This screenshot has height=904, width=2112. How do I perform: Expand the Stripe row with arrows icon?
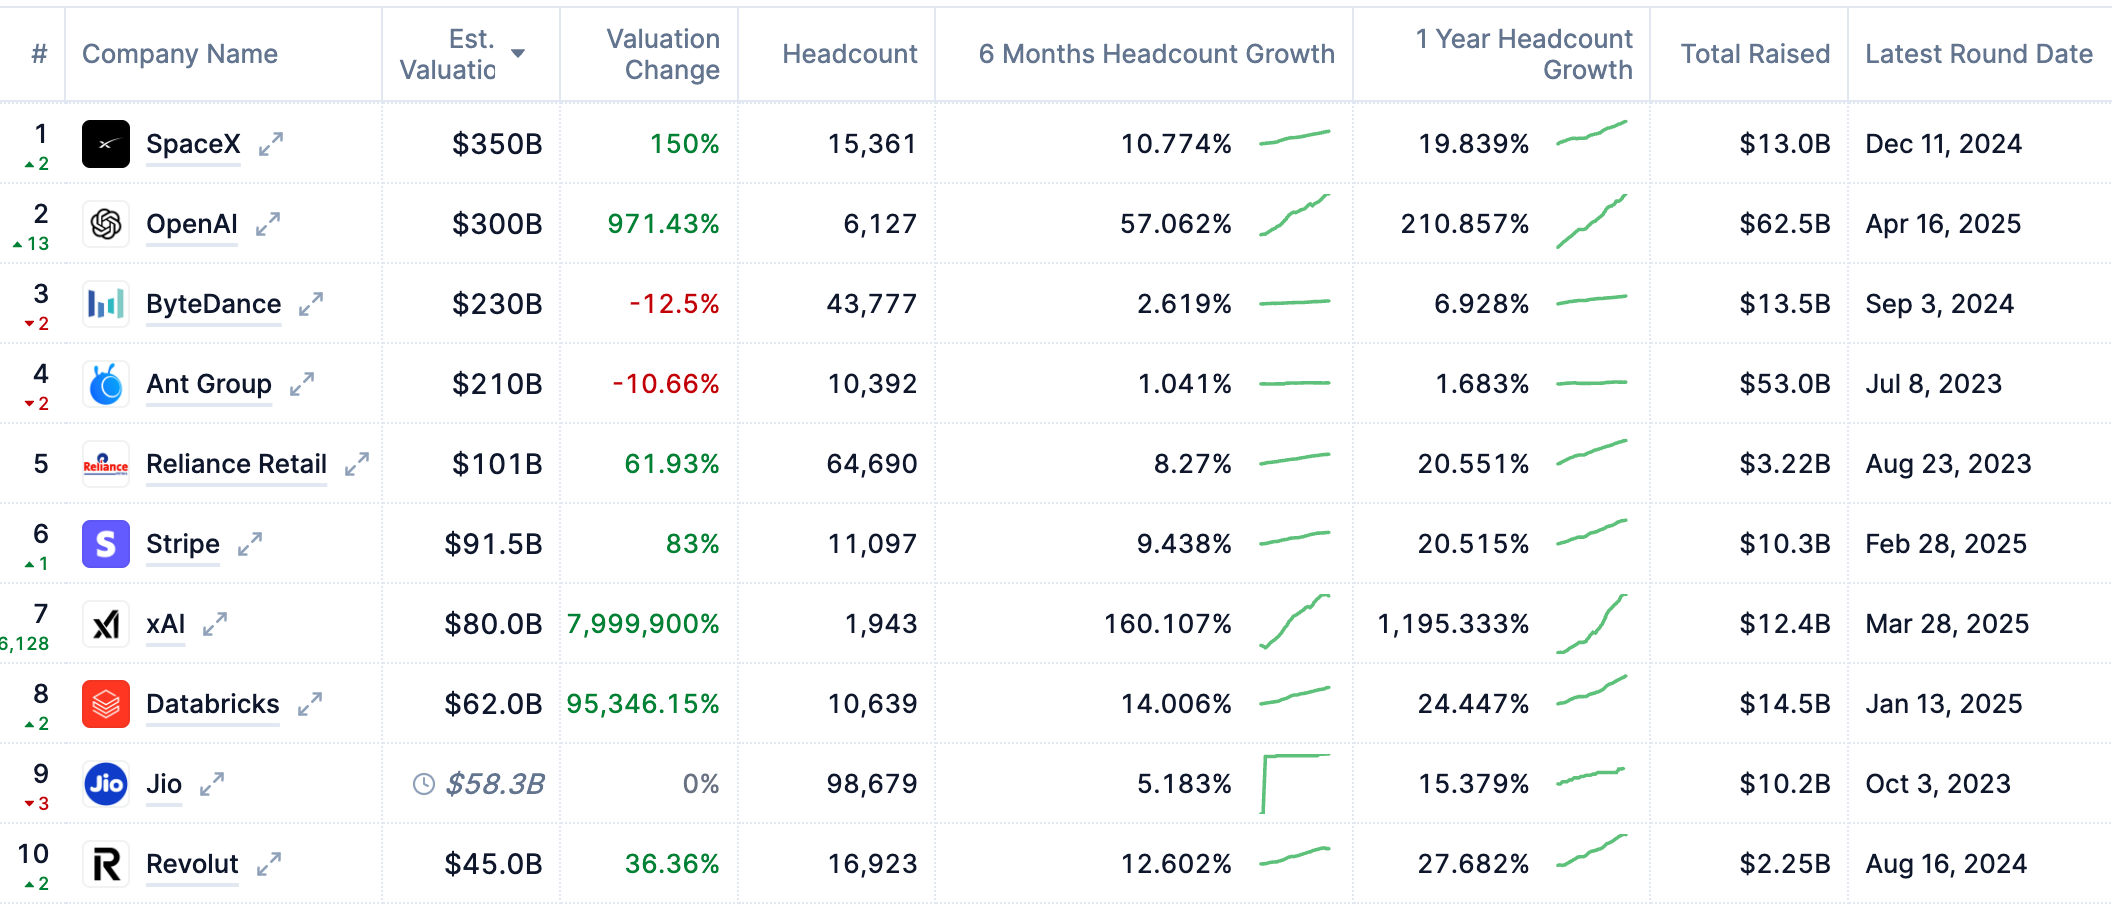tap(250, 544)
